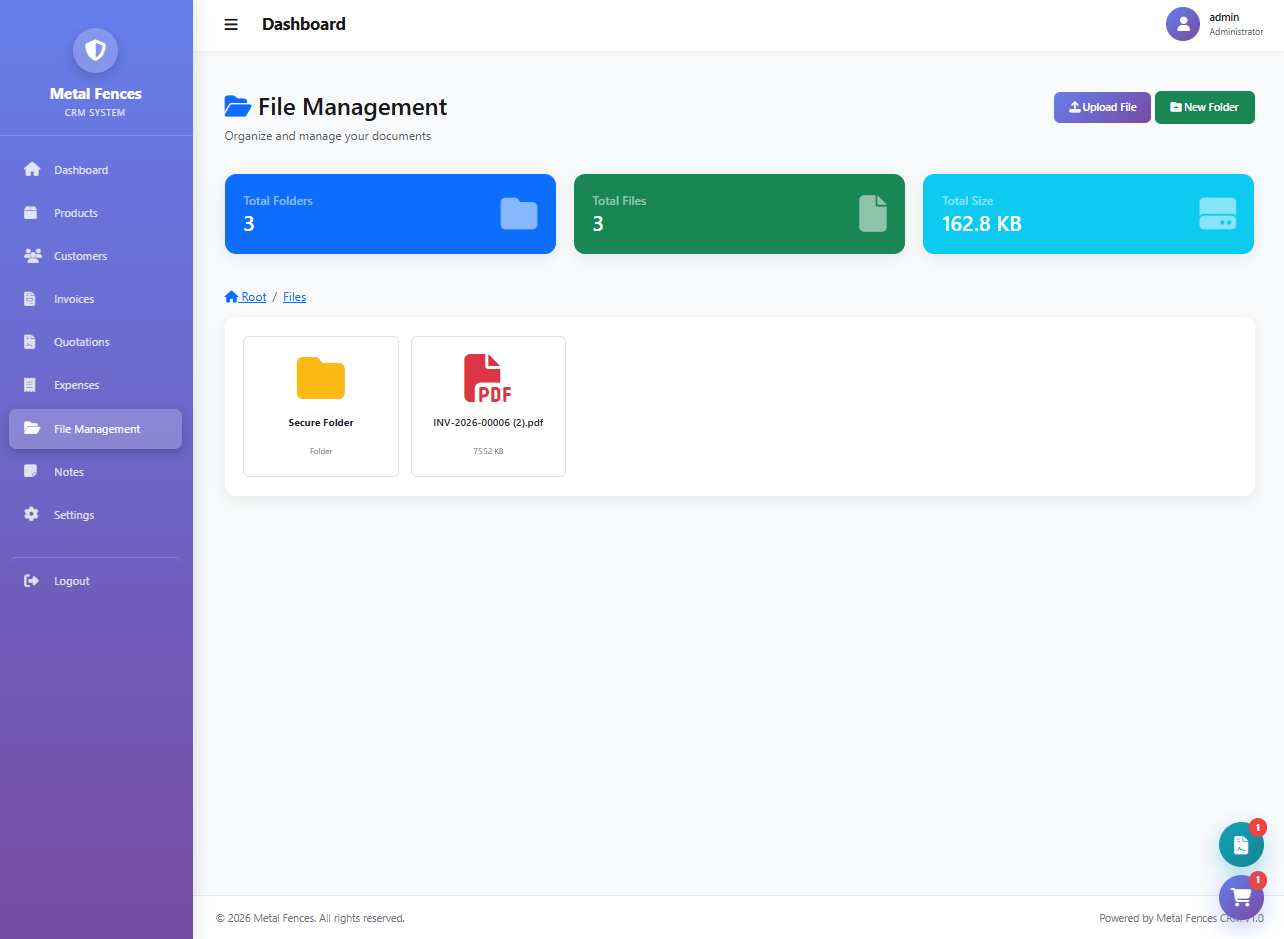Click the Customers people icon

click(x=31, y=256)
